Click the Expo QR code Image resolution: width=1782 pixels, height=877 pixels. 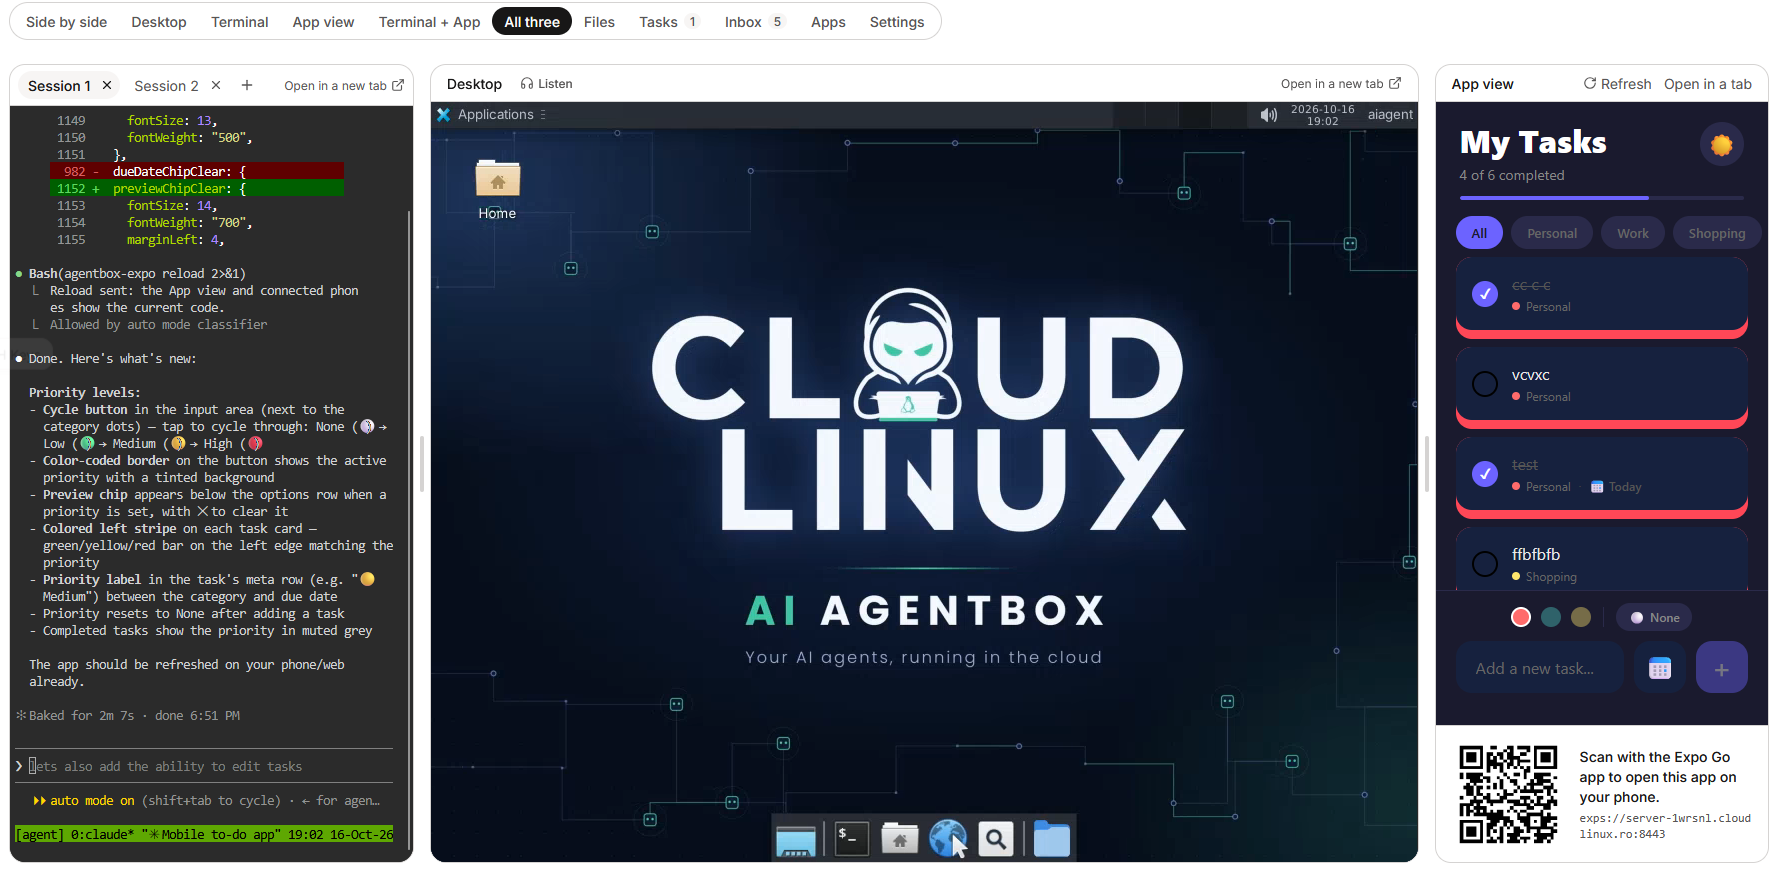pos(1508,794)
